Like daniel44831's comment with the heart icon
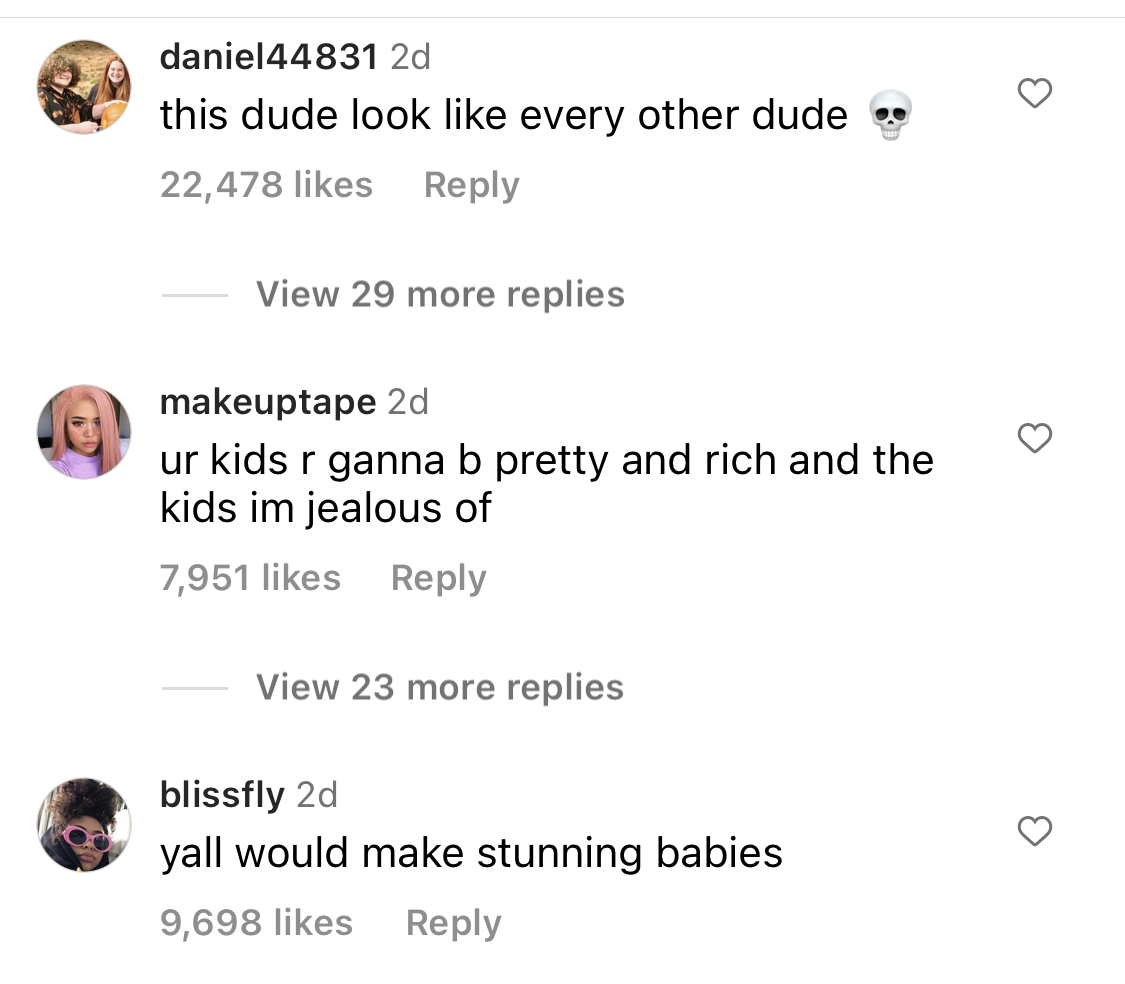Viewport: 1125px width, 984px height. click(x=1035, y=93)
